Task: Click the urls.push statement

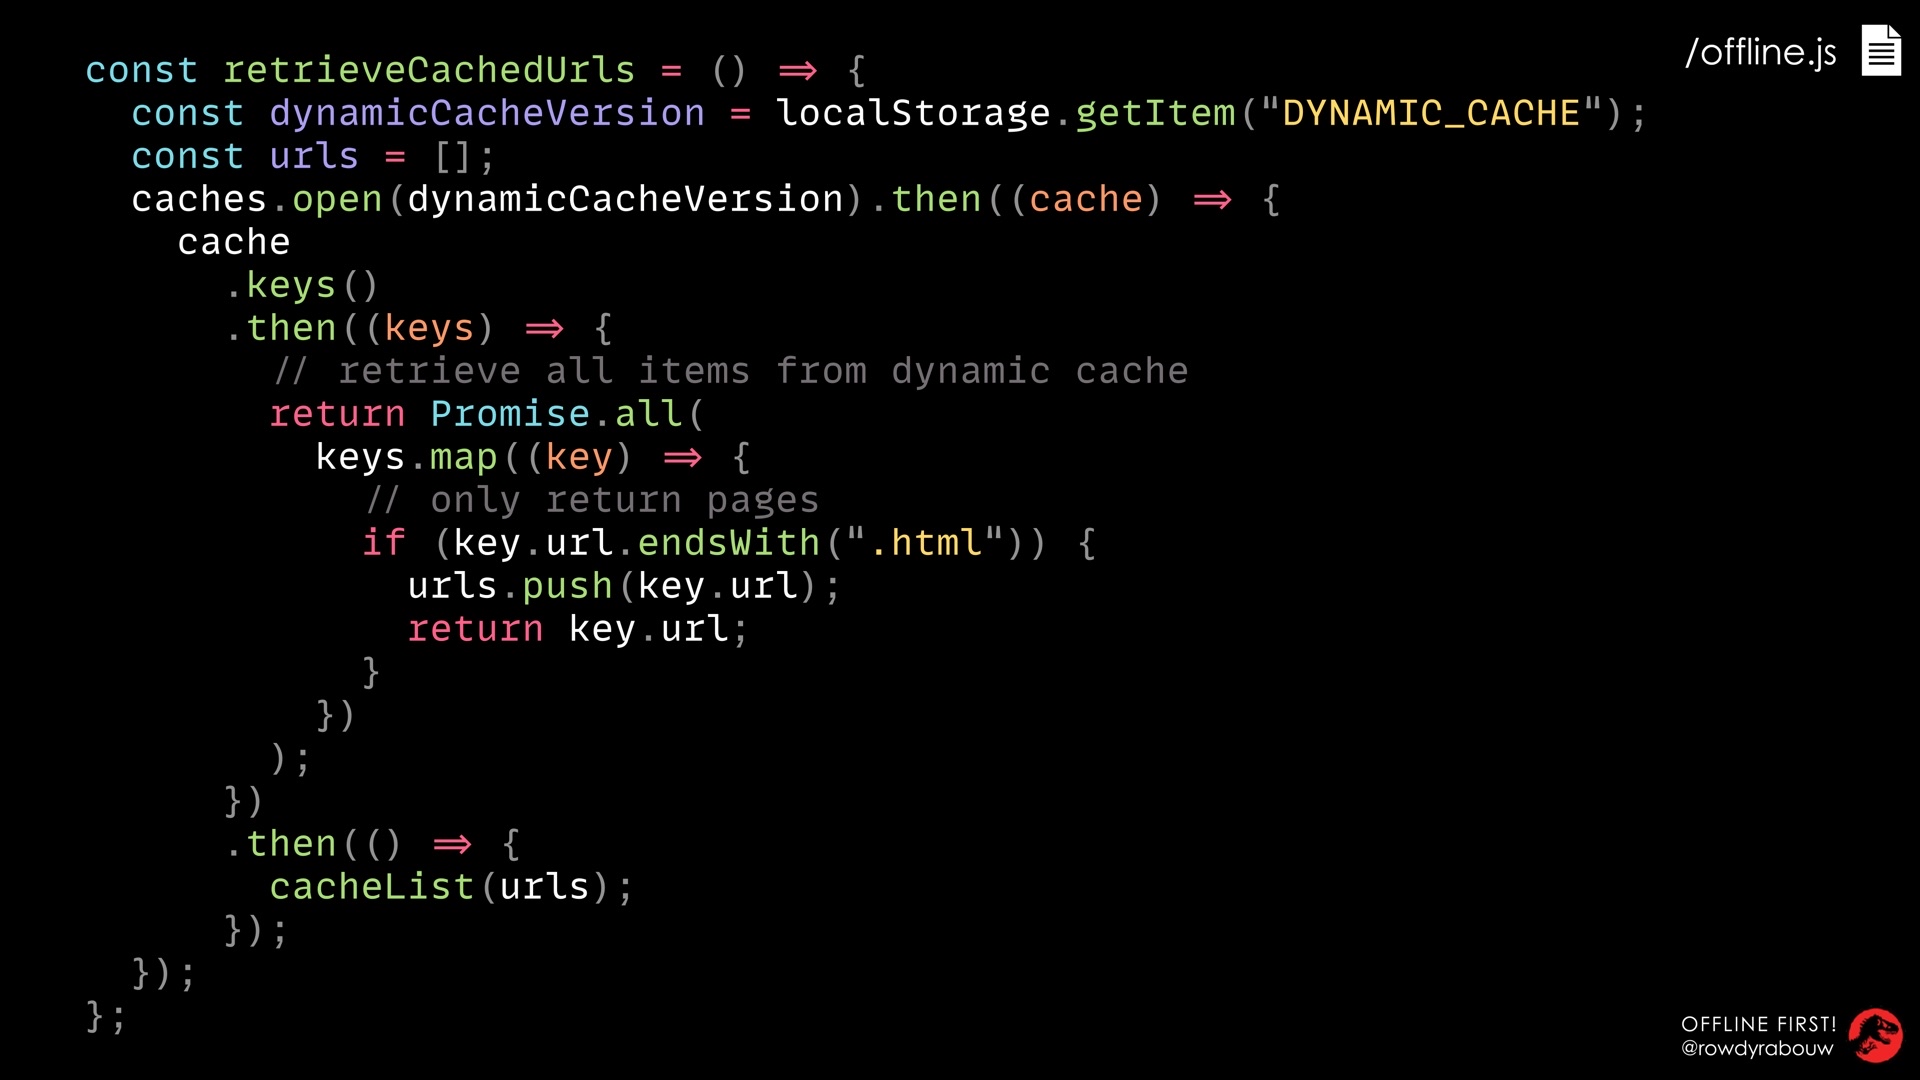Action: pos(624,586)
